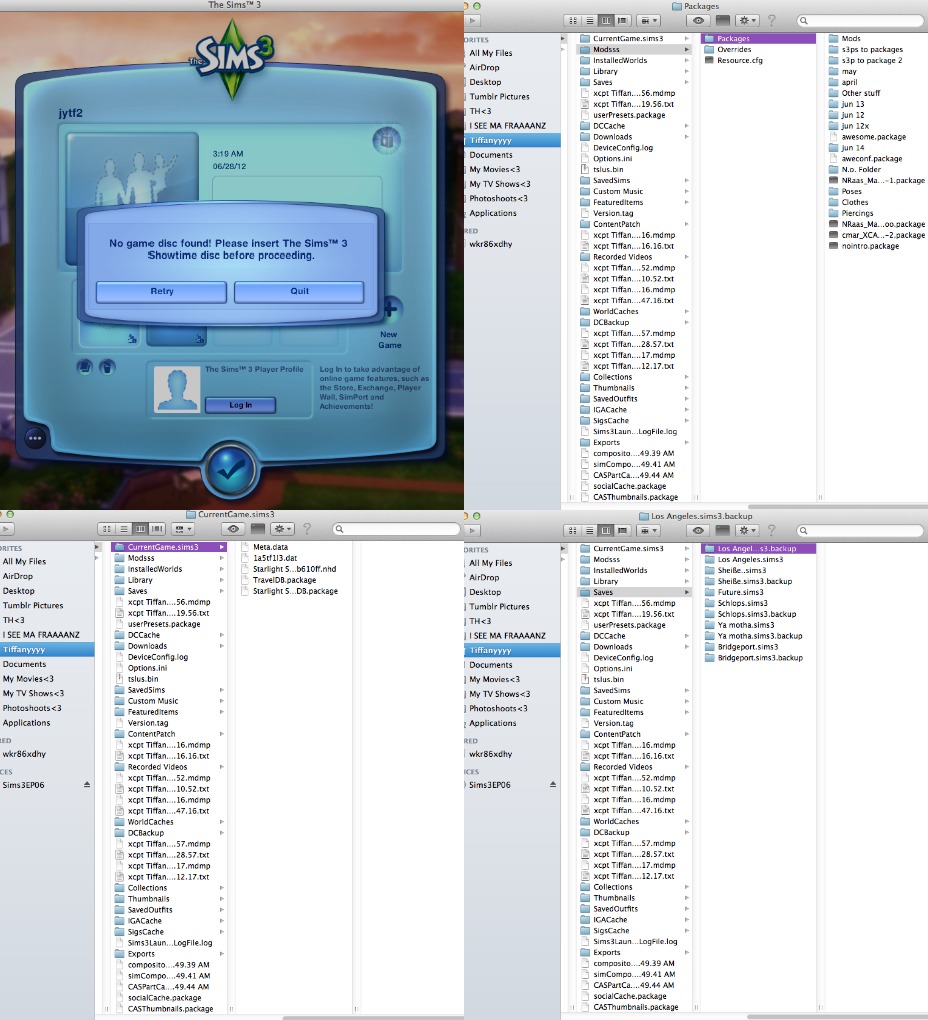Open Quick Look in the Los Angeles backup window

[698, 528]
